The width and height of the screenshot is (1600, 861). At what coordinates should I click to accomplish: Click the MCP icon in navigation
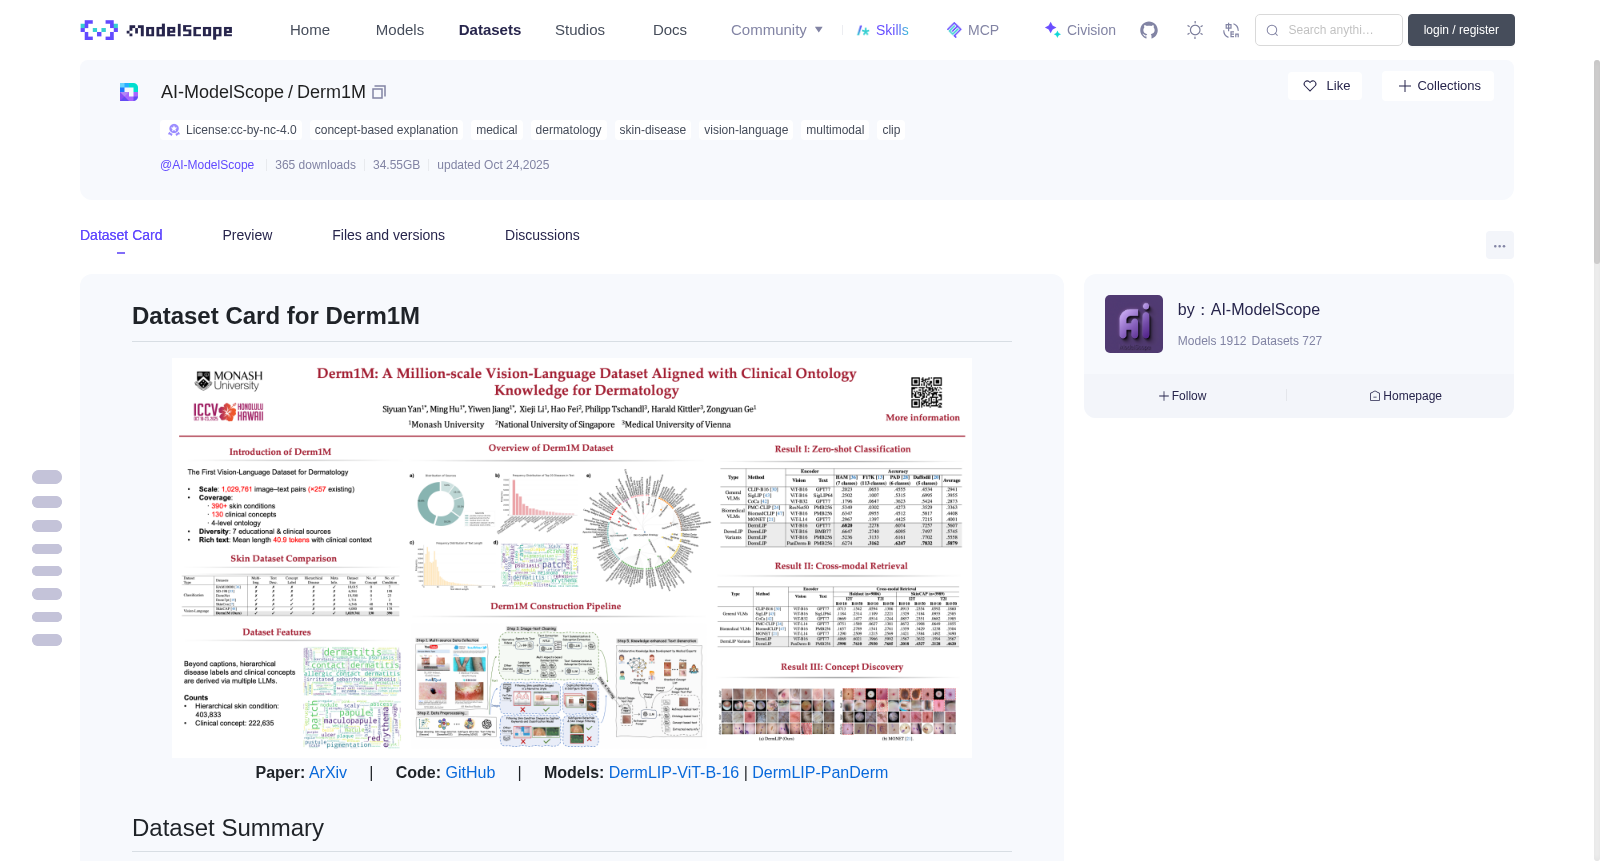pyautogui.click(x=954, y=30)
